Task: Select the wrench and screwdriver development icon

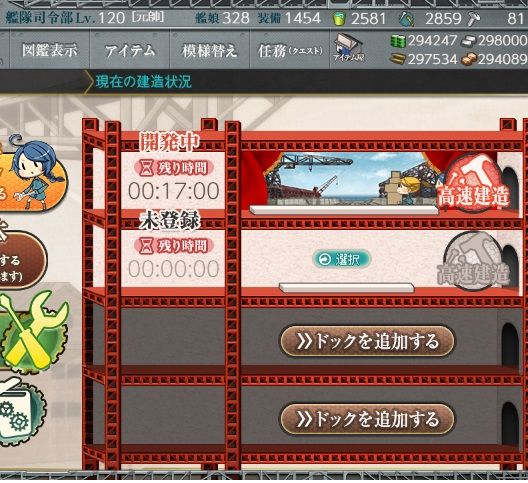Action: [34, 332]
